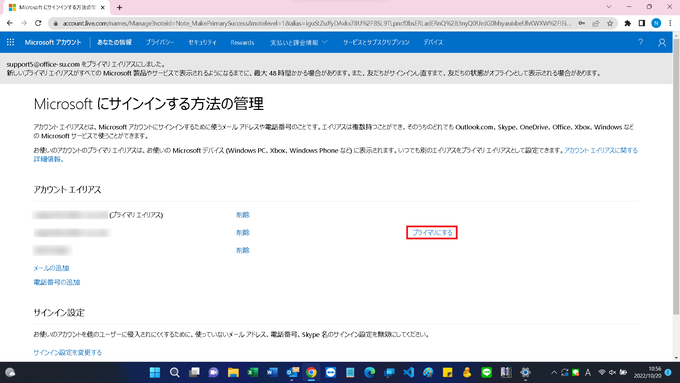
Task: Go forward in browser history
Action: tap(24, 23)
